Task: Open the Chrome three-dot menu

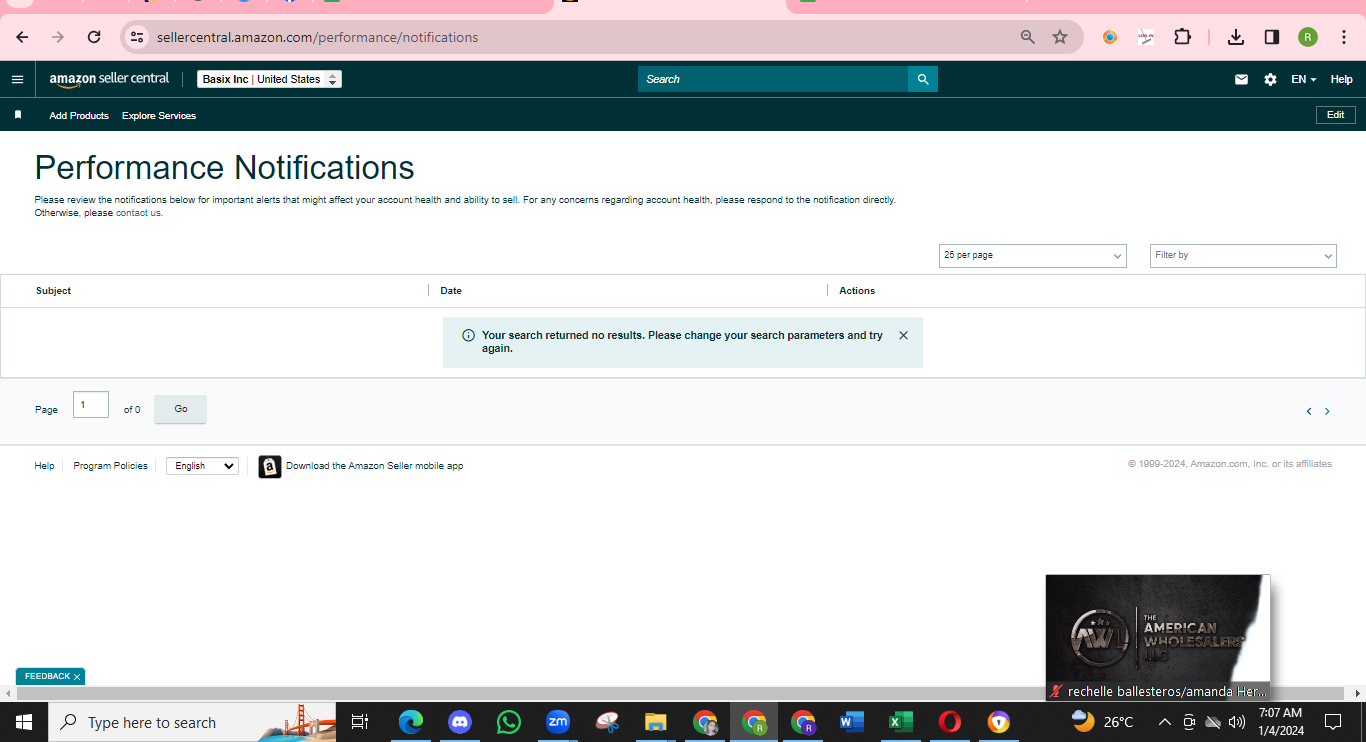Action: 1344,37
